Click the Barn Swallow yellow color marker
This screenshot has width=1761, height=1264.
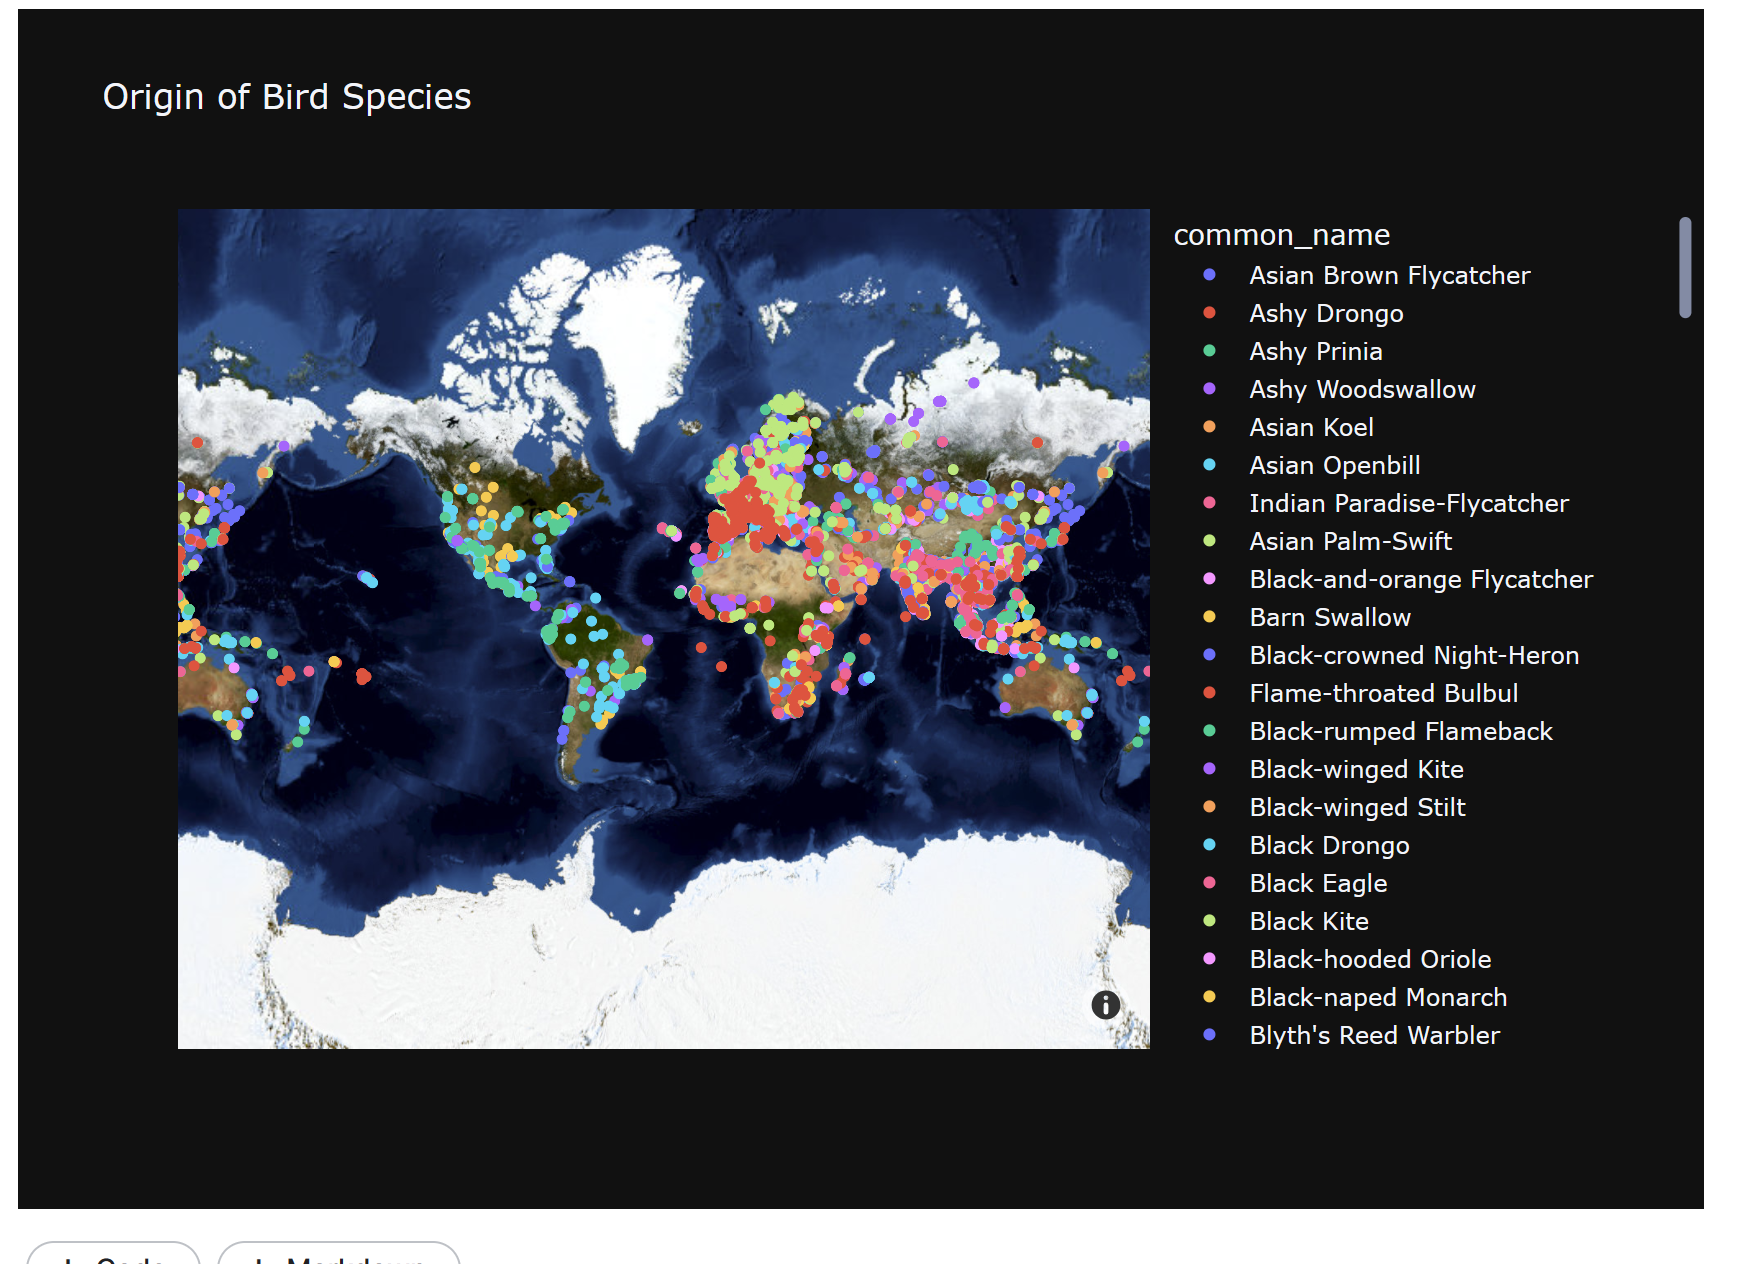1209,617
